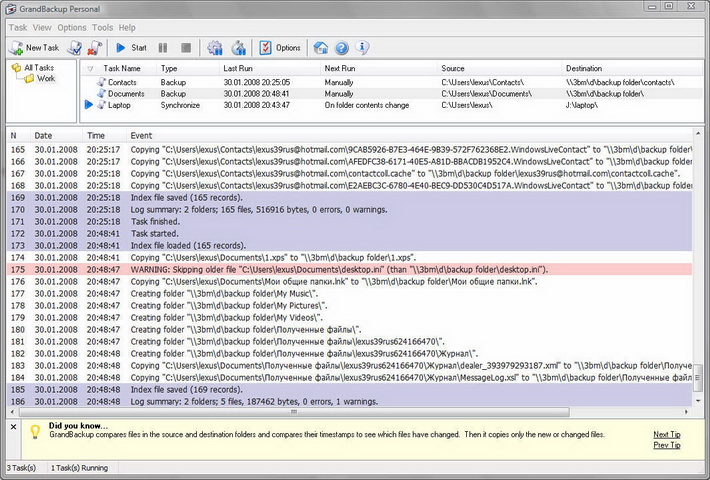710x480 pixels.
Task: Click the GrandBackup title bar app icon
Action: coord(11,9)
